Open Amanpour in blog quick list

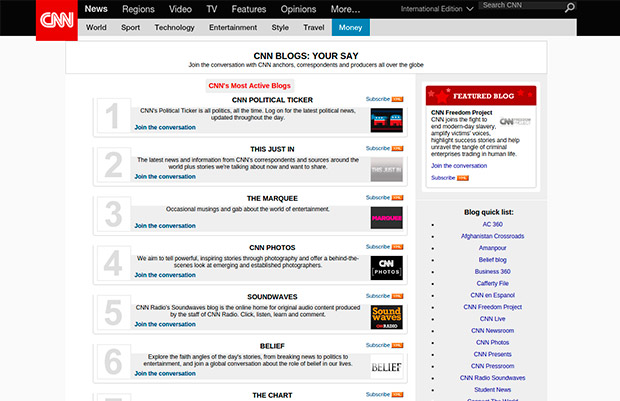[492, 248]
